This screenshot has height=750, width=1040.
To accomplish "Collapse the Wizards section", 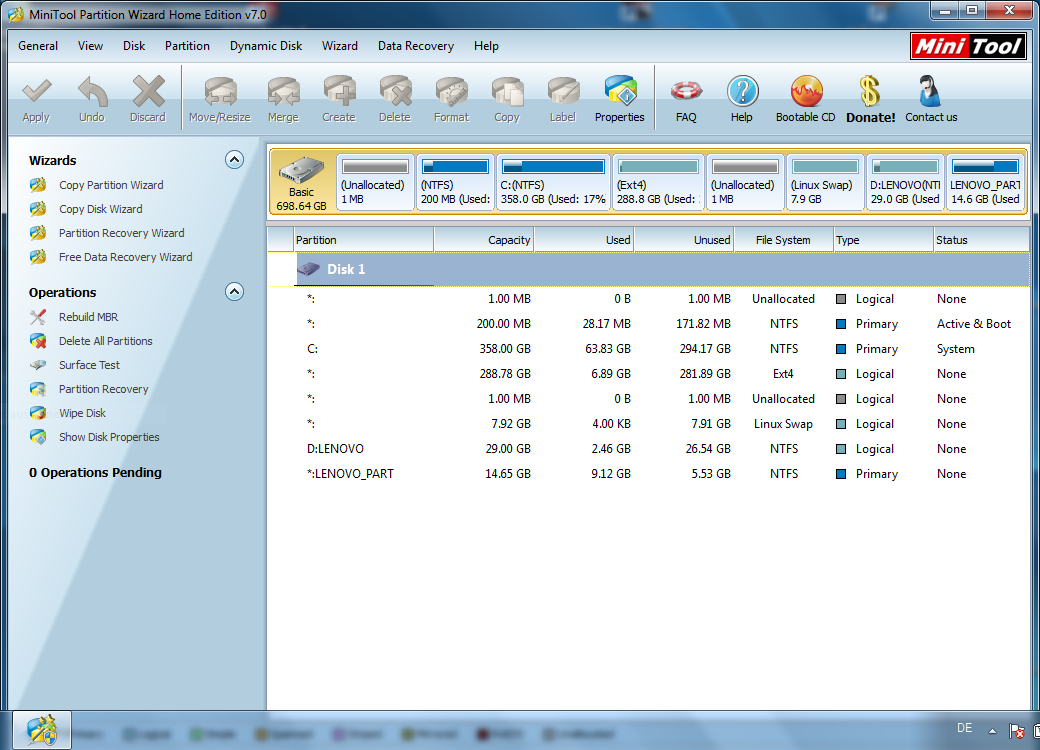I will point(234,160).
